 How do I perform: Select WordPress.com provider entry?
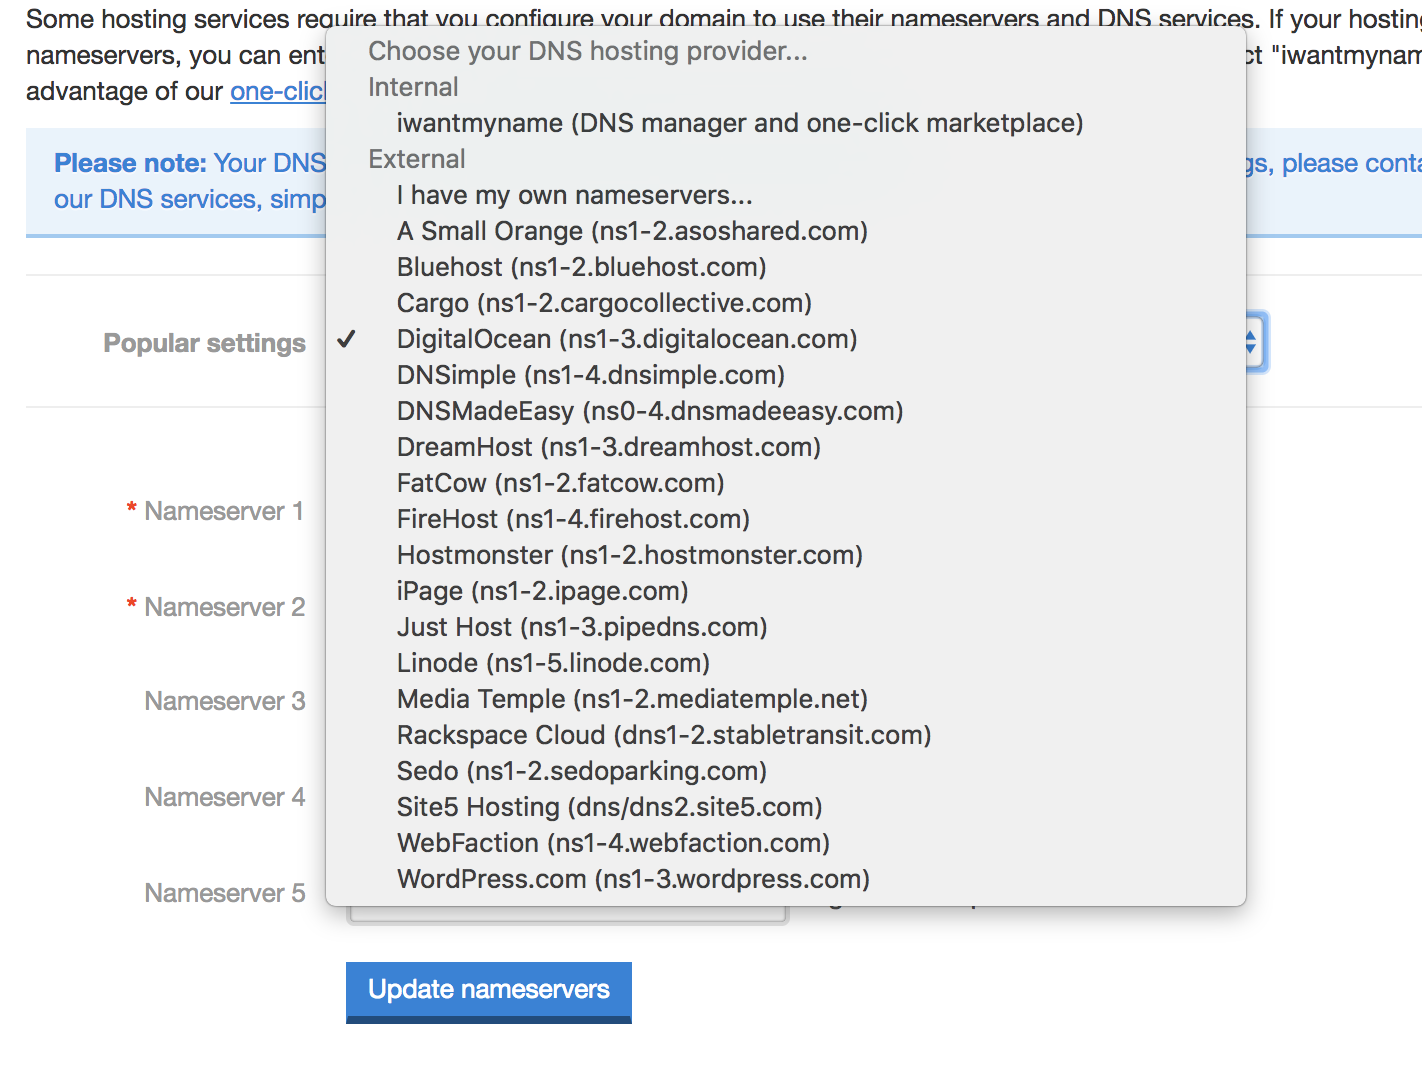[x=786, y=879]
